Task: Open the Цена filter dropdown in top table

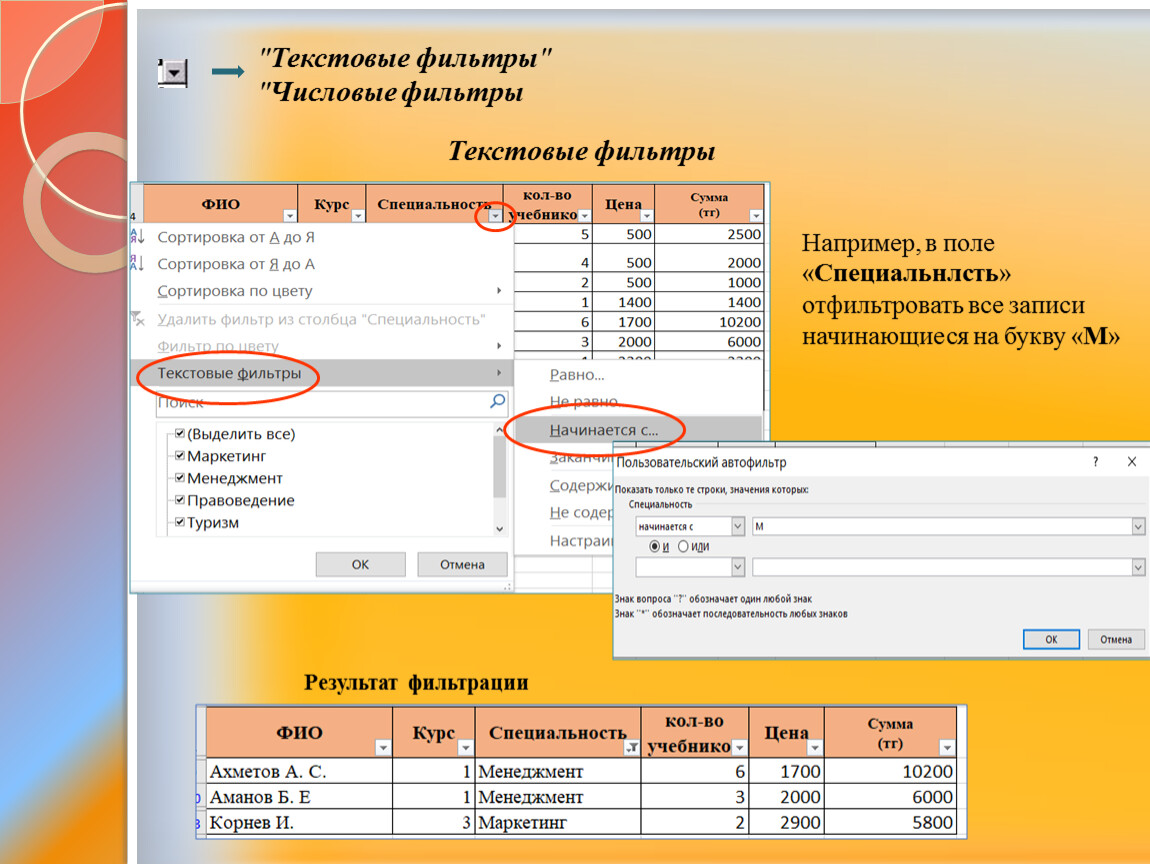Action: pos(646,216)
